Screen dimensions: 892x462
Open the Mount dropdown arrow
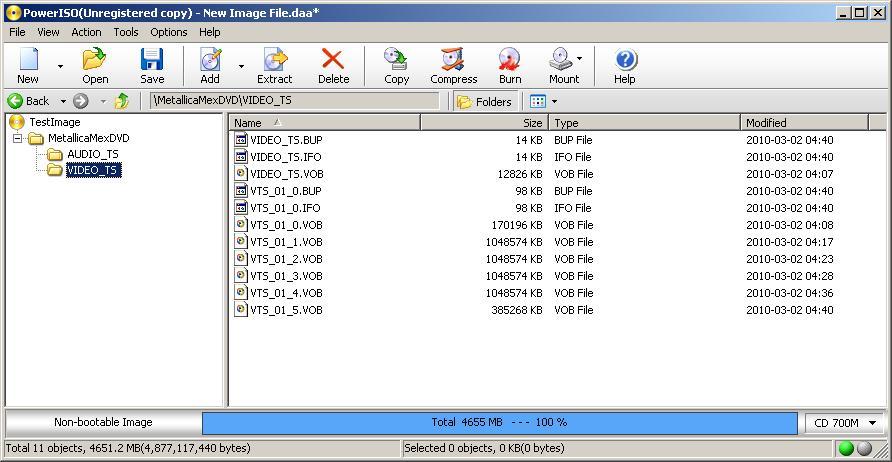(x=580, y=58)
